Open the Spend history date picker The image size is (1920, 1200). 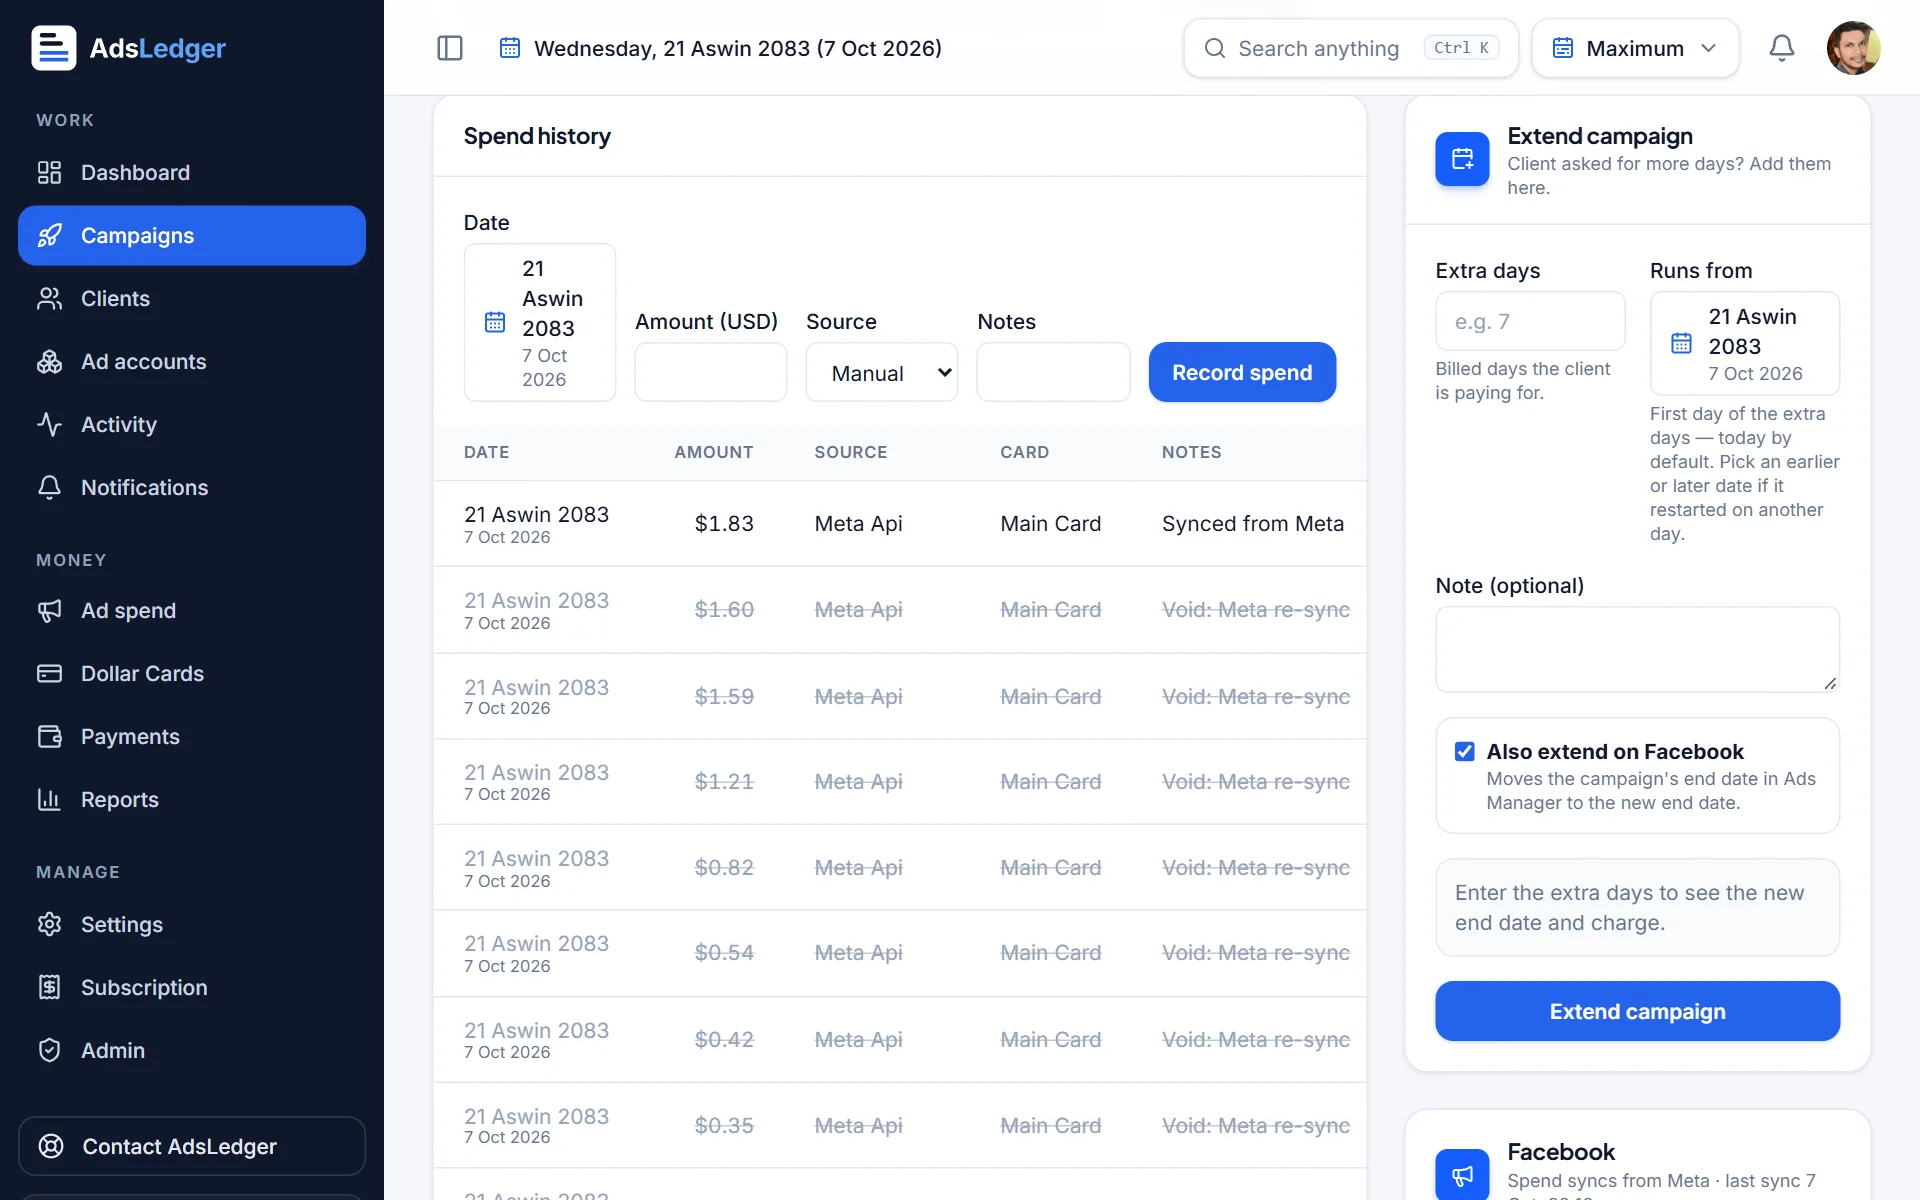(x=540, y=323)
